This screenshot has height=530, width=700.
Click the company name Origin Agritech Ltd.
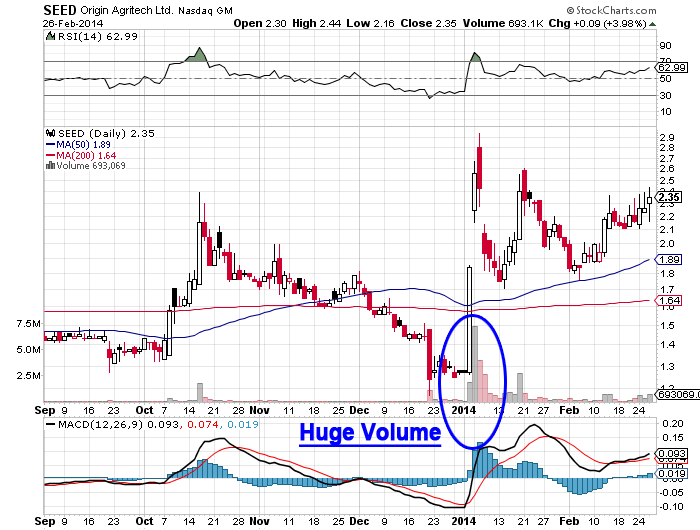coord(127,10)
